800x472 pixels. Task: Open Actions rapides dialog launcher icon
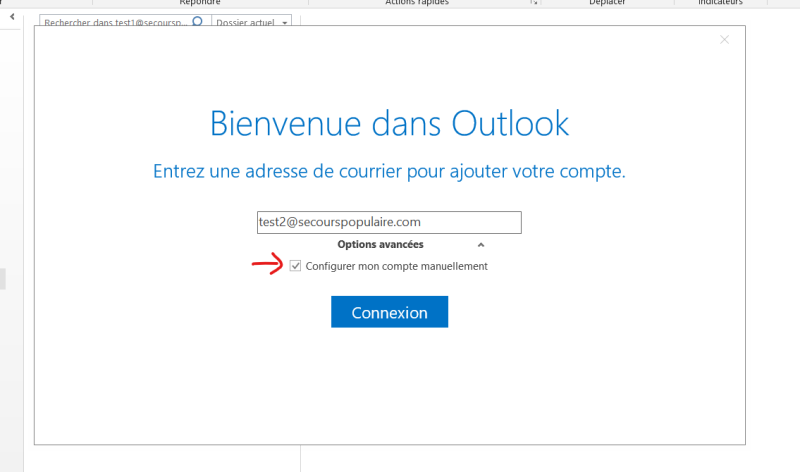coord(533,3)
